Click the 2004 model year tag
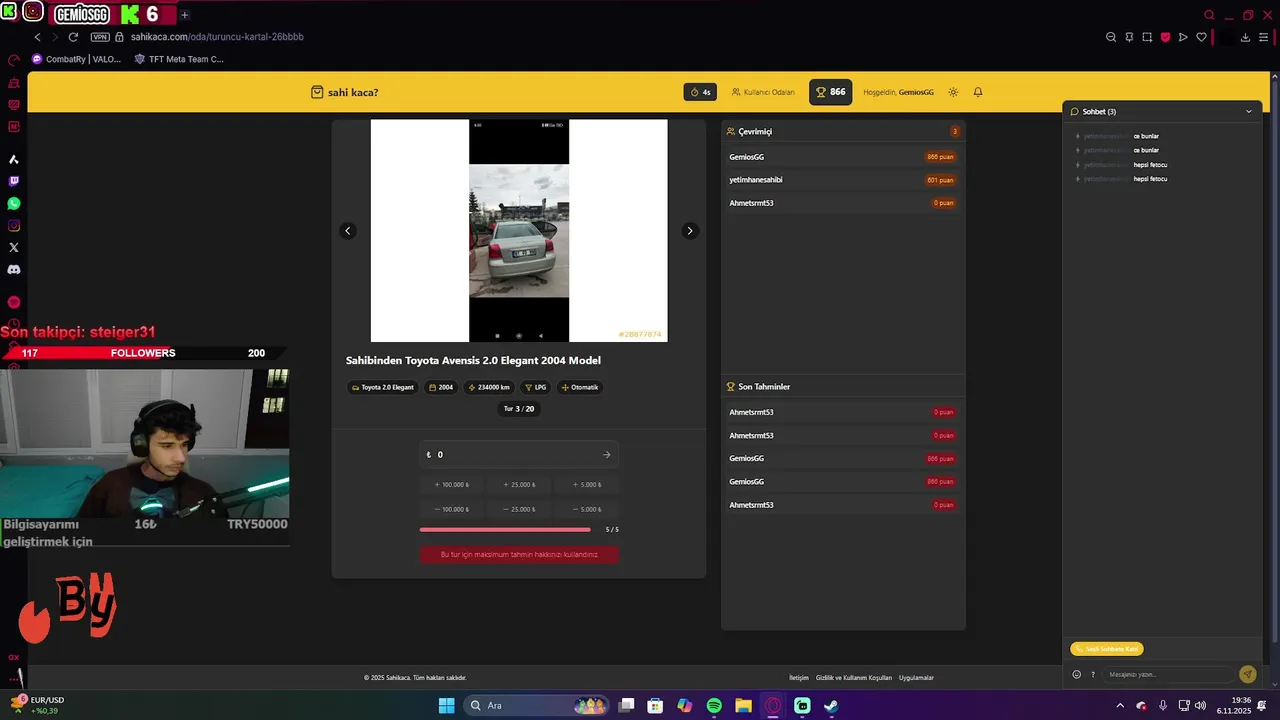 [x=441, y=387]
